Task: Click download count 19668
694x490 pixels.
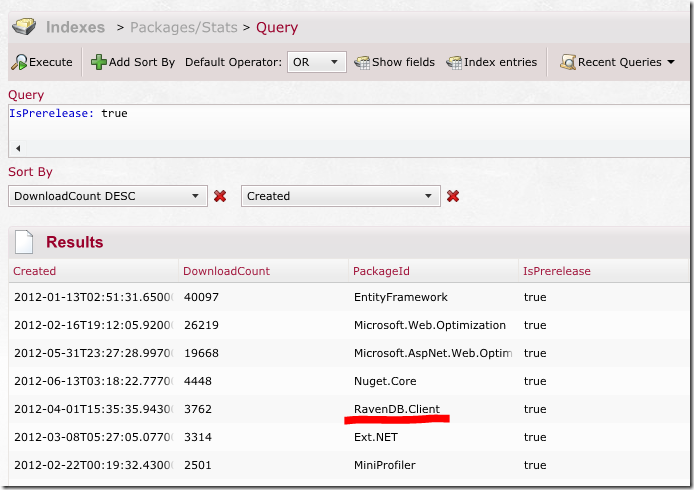Action: 201,353
